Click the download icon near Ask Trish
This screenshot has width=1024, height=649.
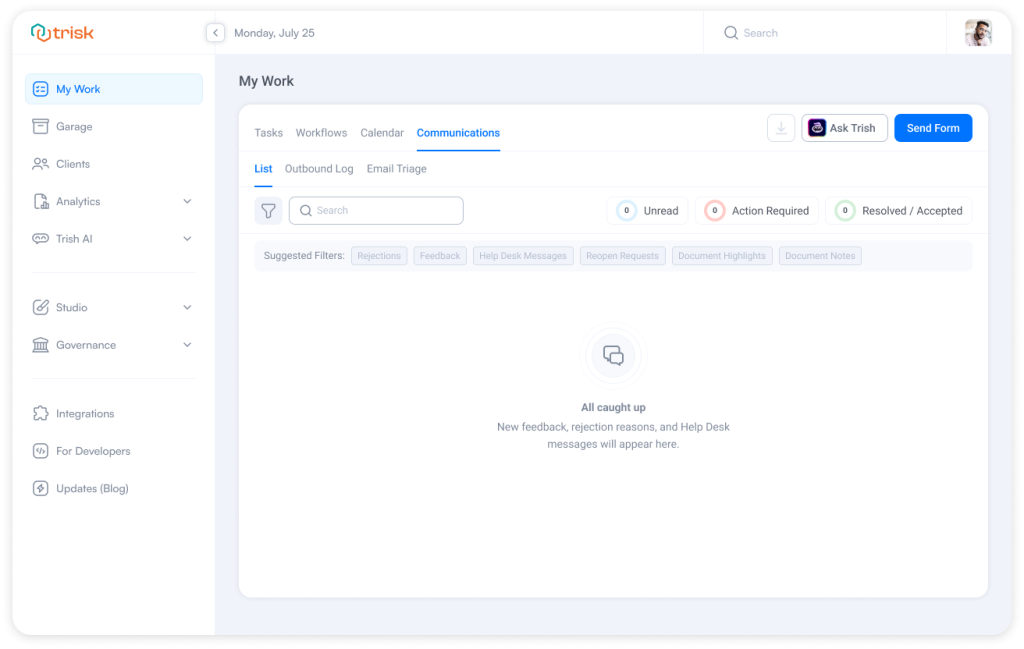tap(781, 128)
